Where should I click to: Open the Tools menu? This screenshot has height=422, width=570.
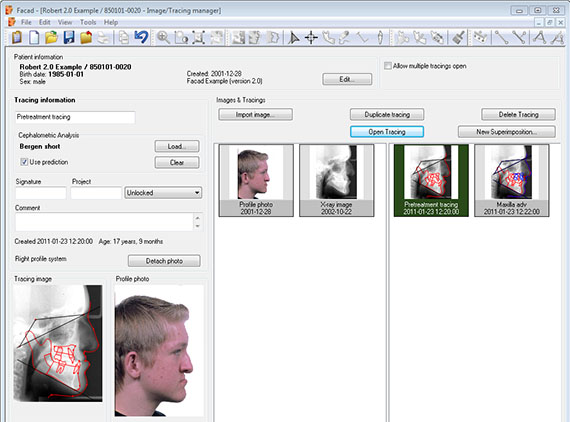click(88, 22)
